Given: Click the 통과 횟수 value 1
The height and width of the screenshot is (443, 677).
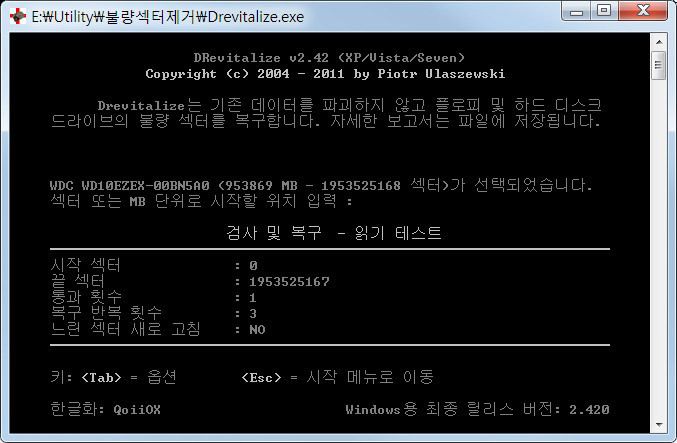Looking at the screenshot, I should pyautogui.click(x=253, y=297).
